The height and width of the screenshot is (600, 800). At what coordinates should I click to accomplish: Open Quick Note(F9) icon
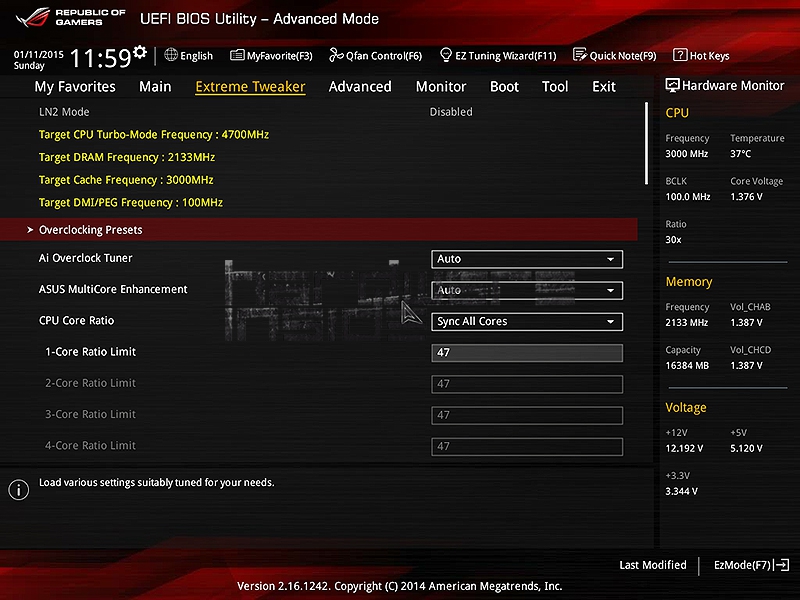click(x=580, y=56)
